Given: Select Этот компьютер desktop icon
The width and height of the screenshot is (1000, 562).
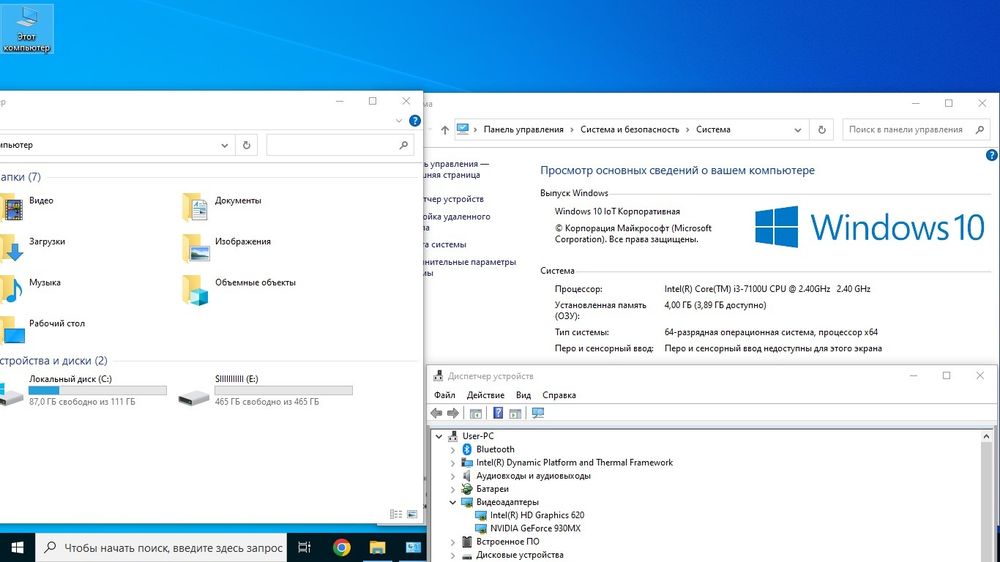Looking at the screenshot, I should (x=26, y=29).
